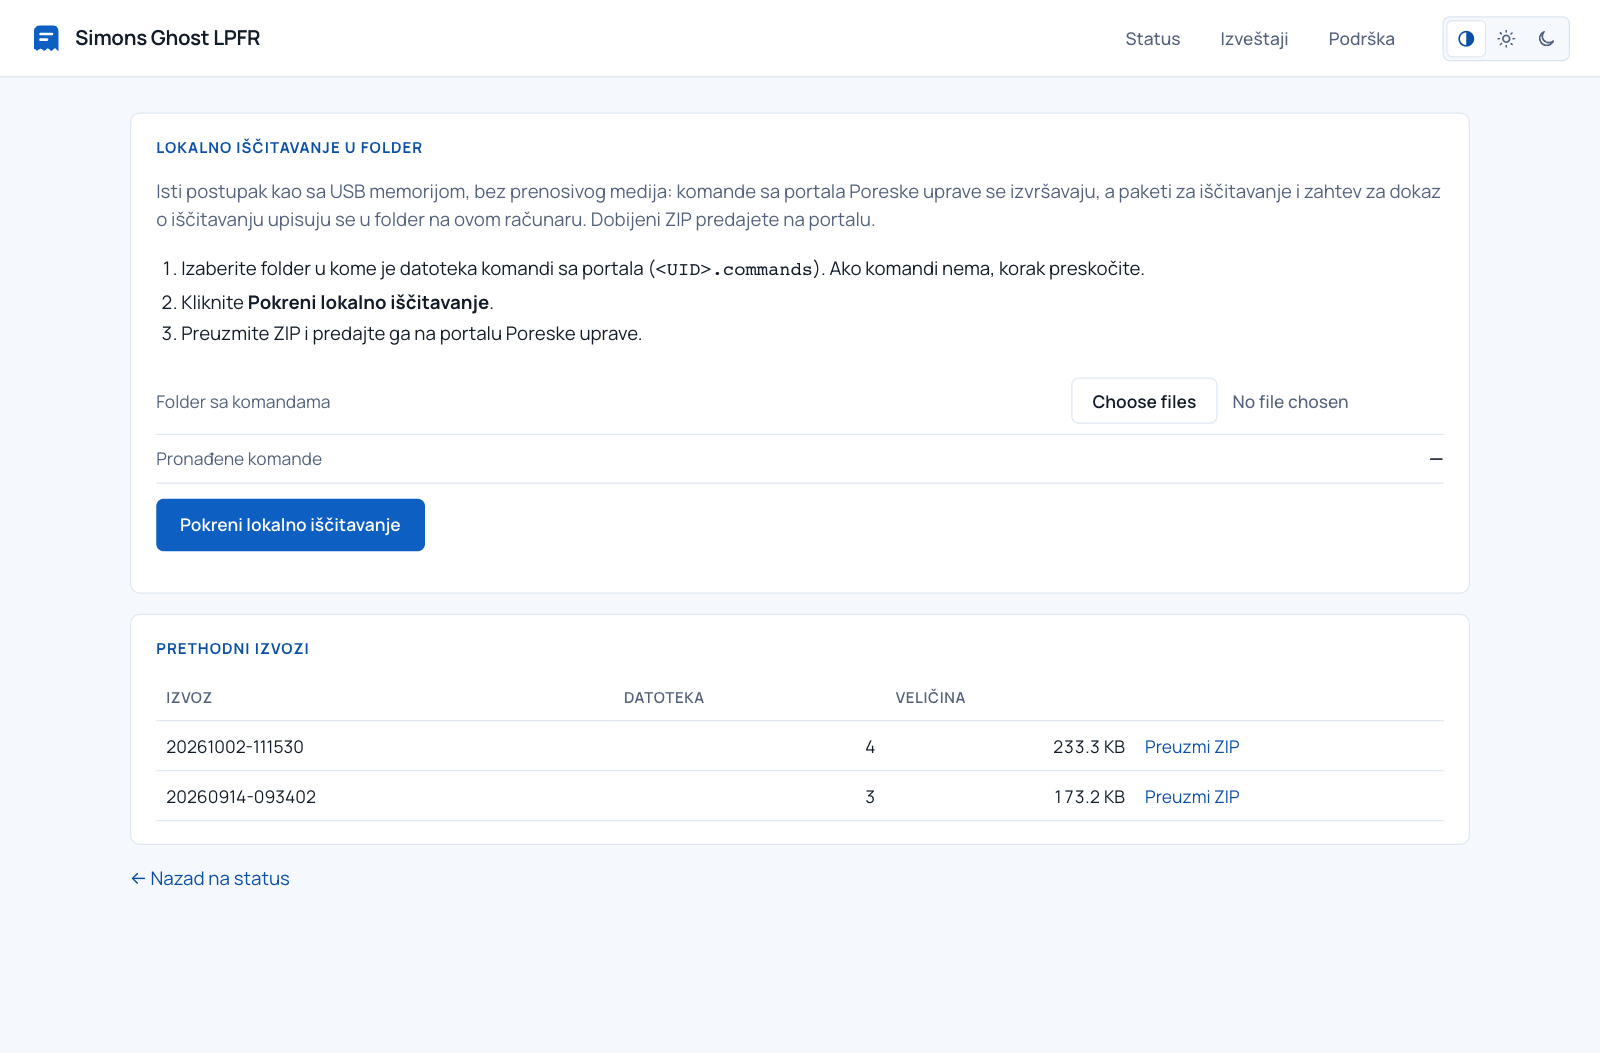Click file count 3 in second export row
The height and width of the screenshot is (1053, 1600).
(870, 797)
